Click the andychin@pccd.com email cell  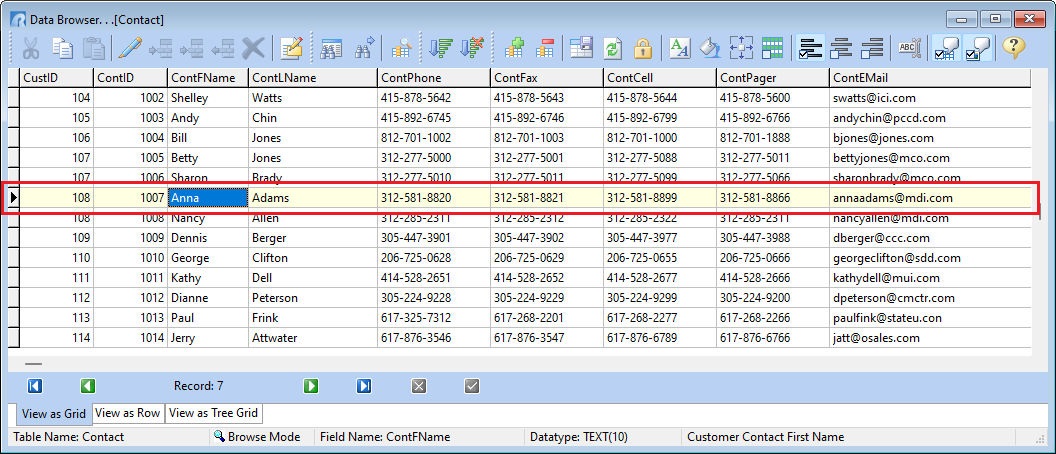click(930, 118)
